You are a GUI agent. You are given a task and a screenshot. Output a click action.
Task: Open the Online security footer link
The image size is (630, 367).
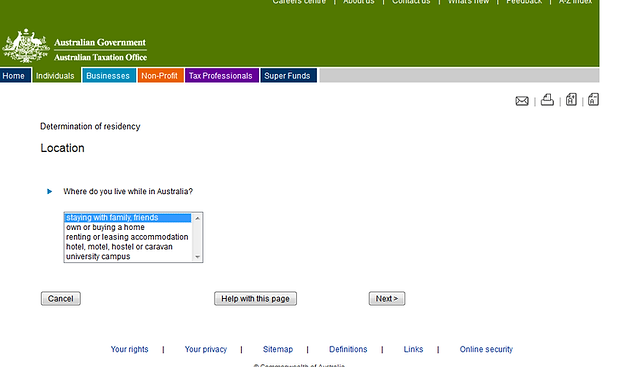486,349
